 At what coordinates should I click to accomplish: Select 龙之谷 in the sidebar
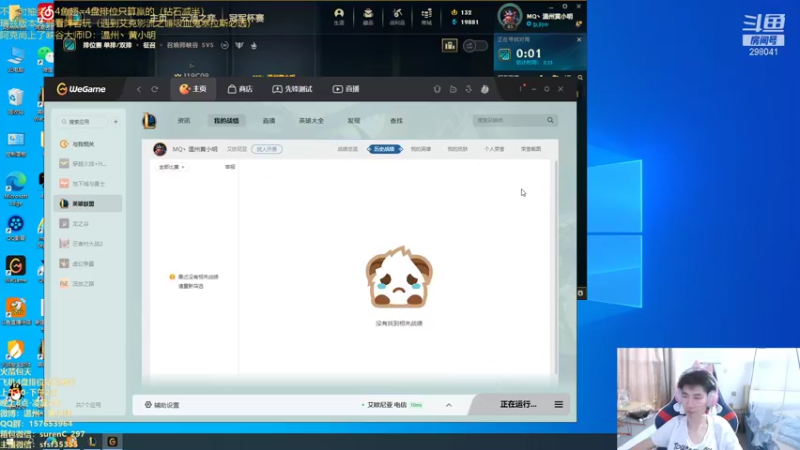(x=88, y=223)
